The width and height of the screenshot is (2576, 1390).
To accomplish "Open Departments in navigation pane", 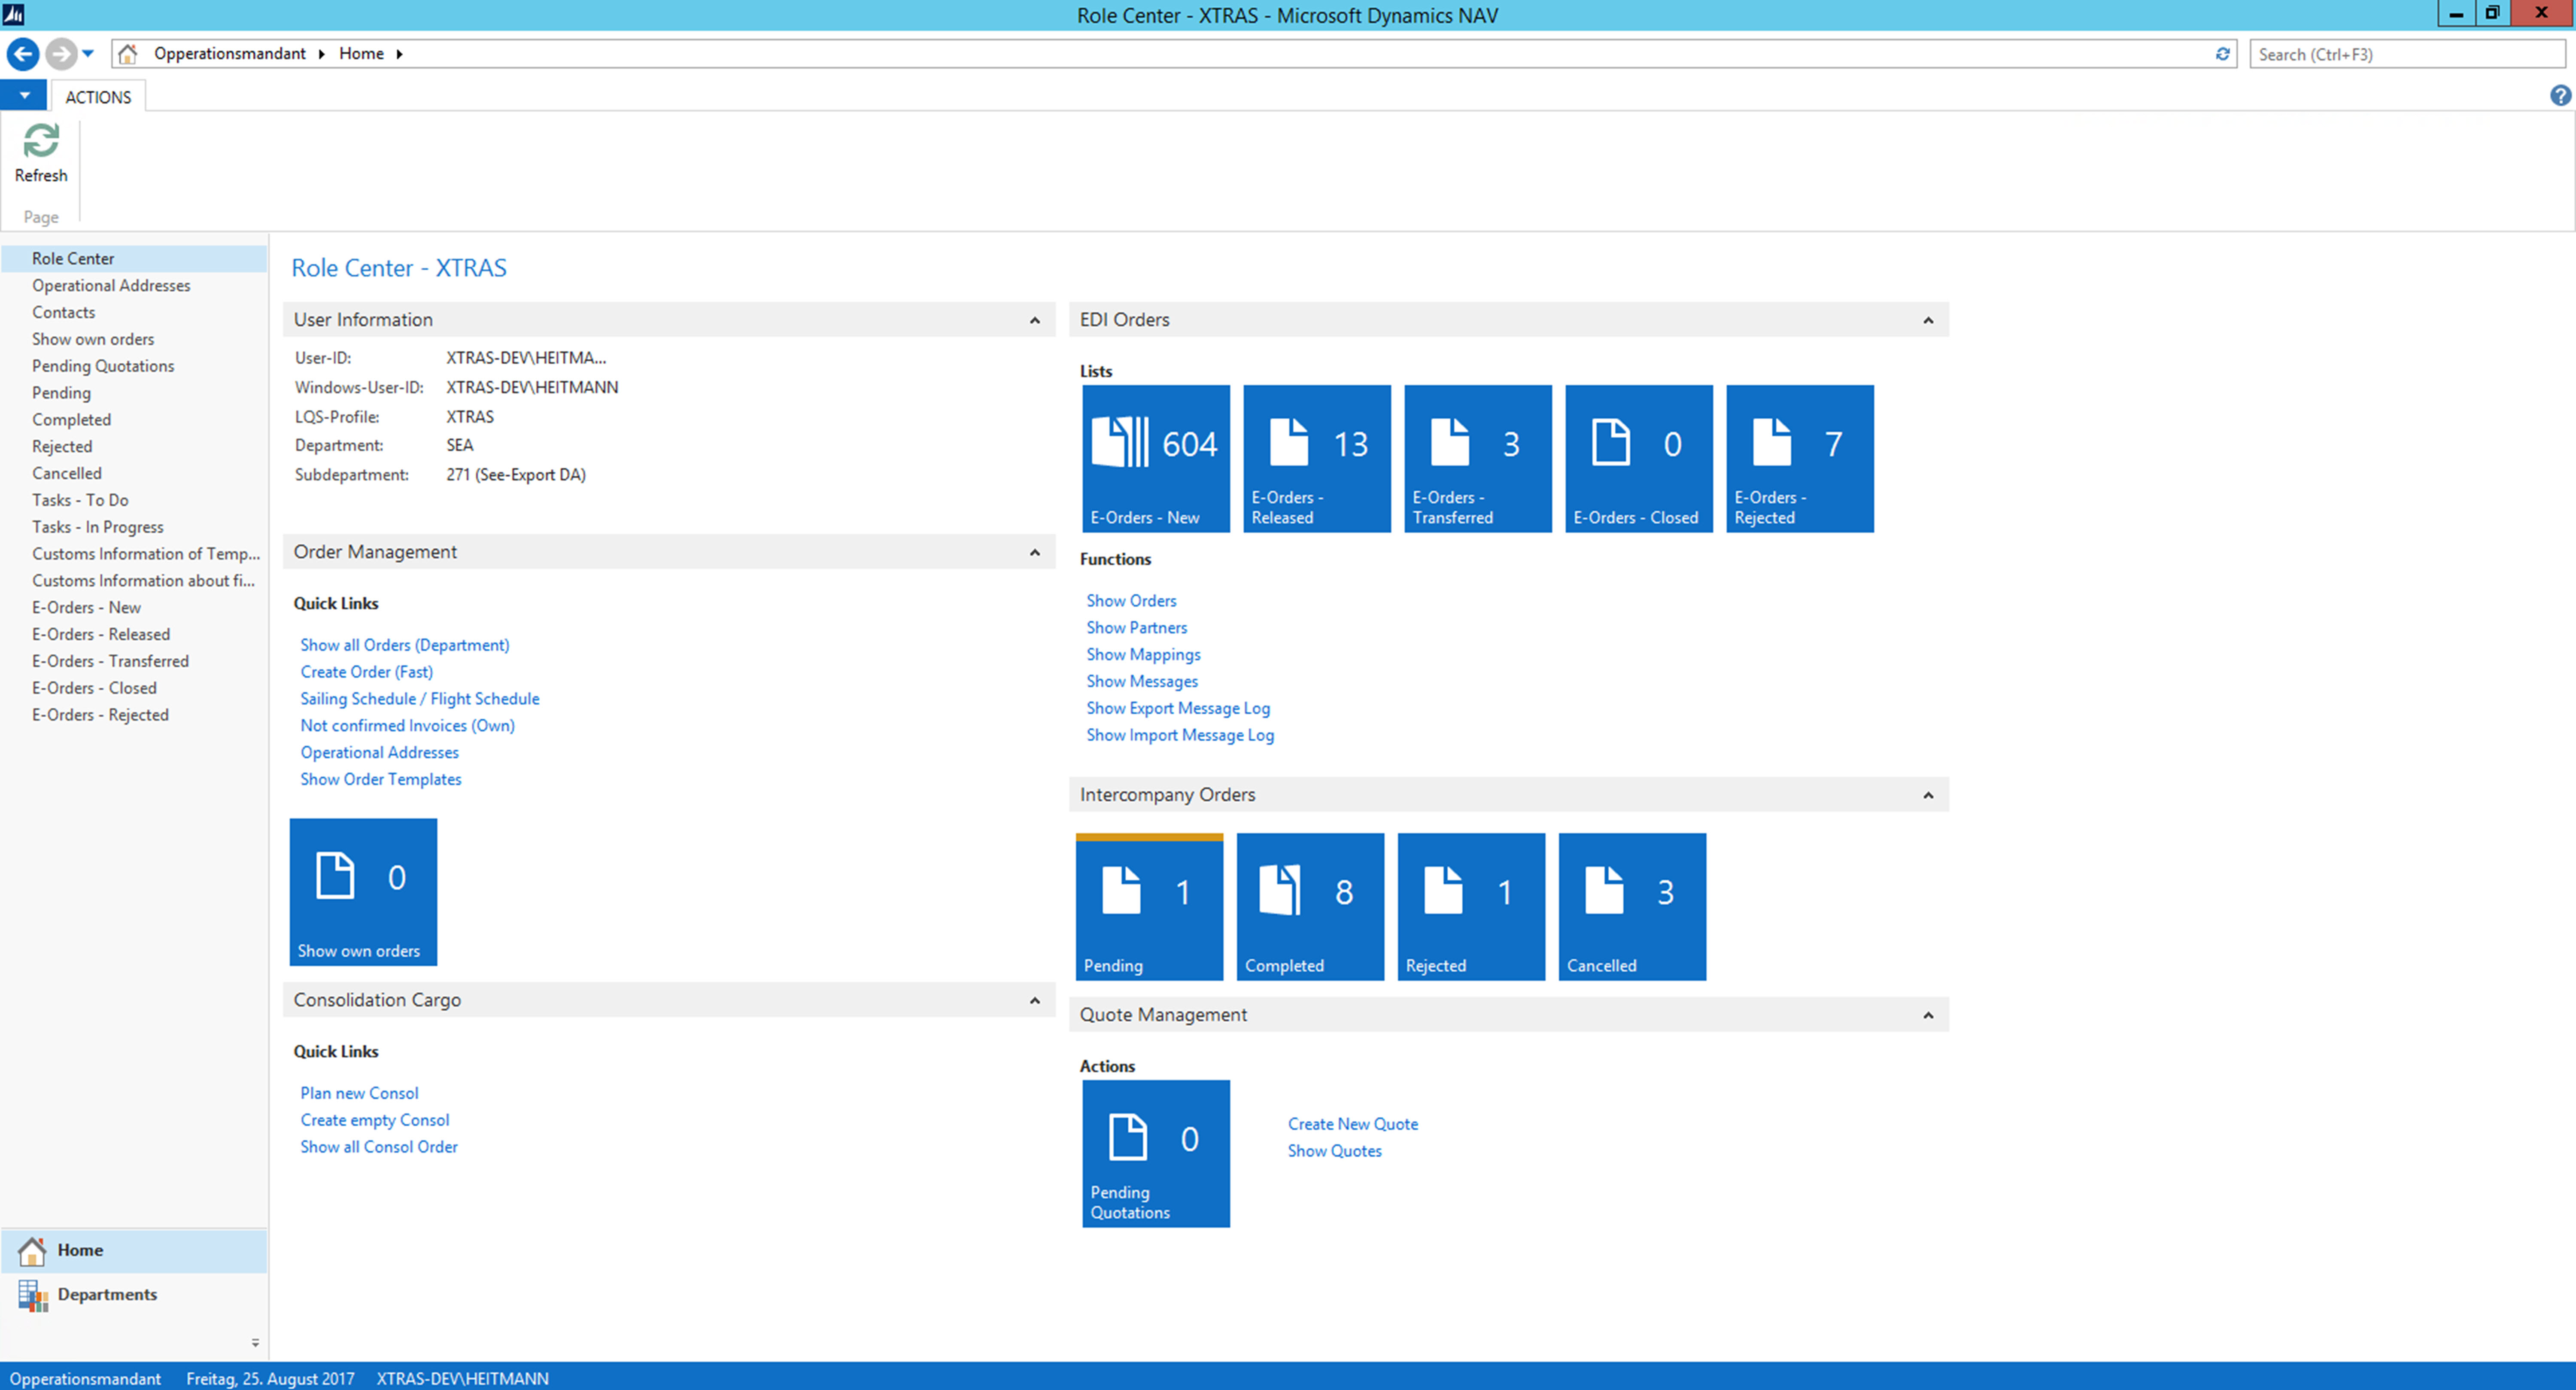I will (107, 1294).
